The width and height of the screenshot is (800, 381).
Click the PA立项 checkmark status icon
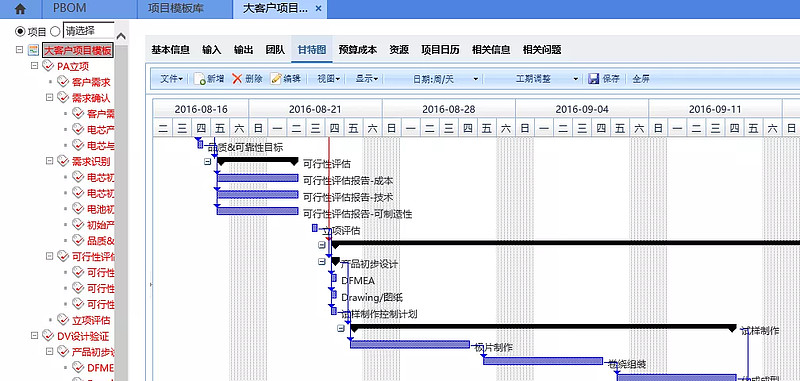click(x=47, y=66)
